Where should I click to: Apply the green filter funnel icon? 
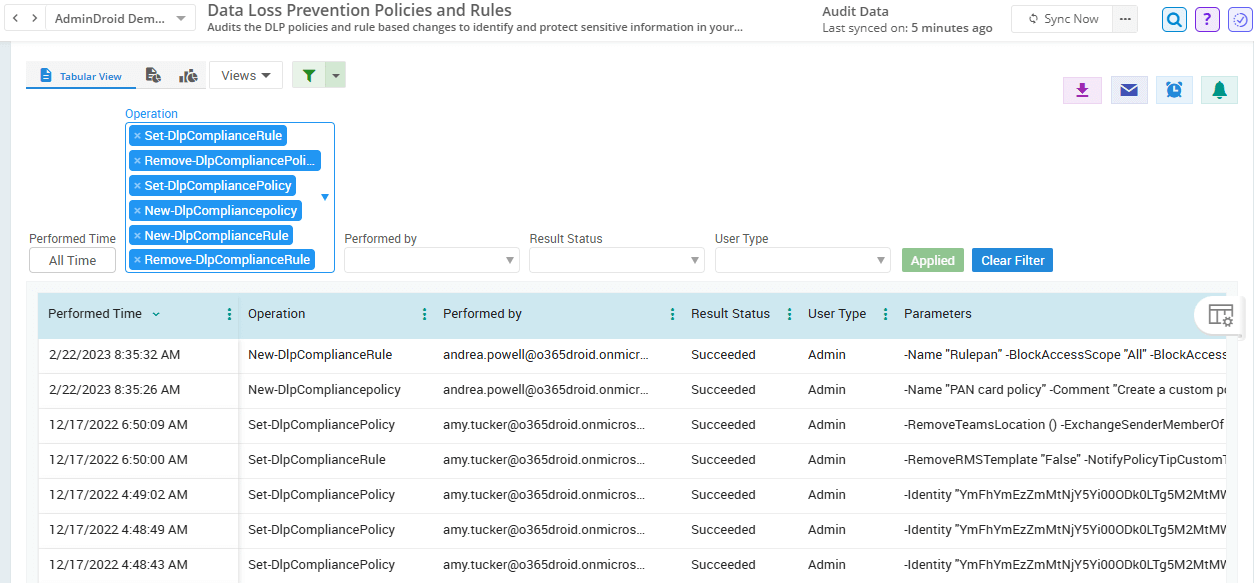pos(308,75)
